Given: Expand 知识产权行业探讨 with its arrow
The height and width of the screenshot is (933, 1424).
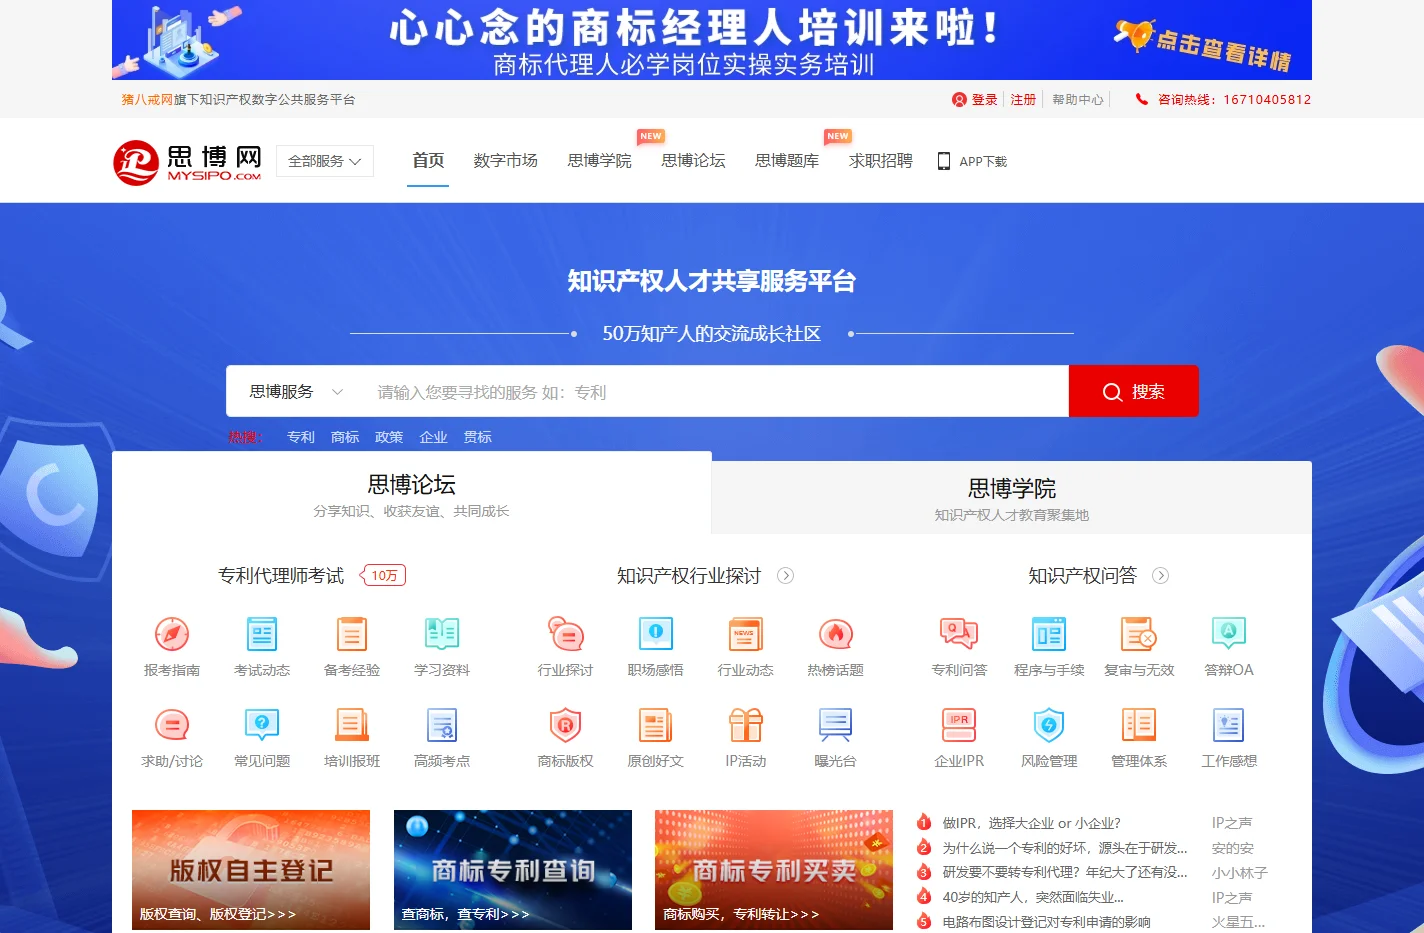Looking at the screenshot, I should pyautogui.click(x=786, y=575).
